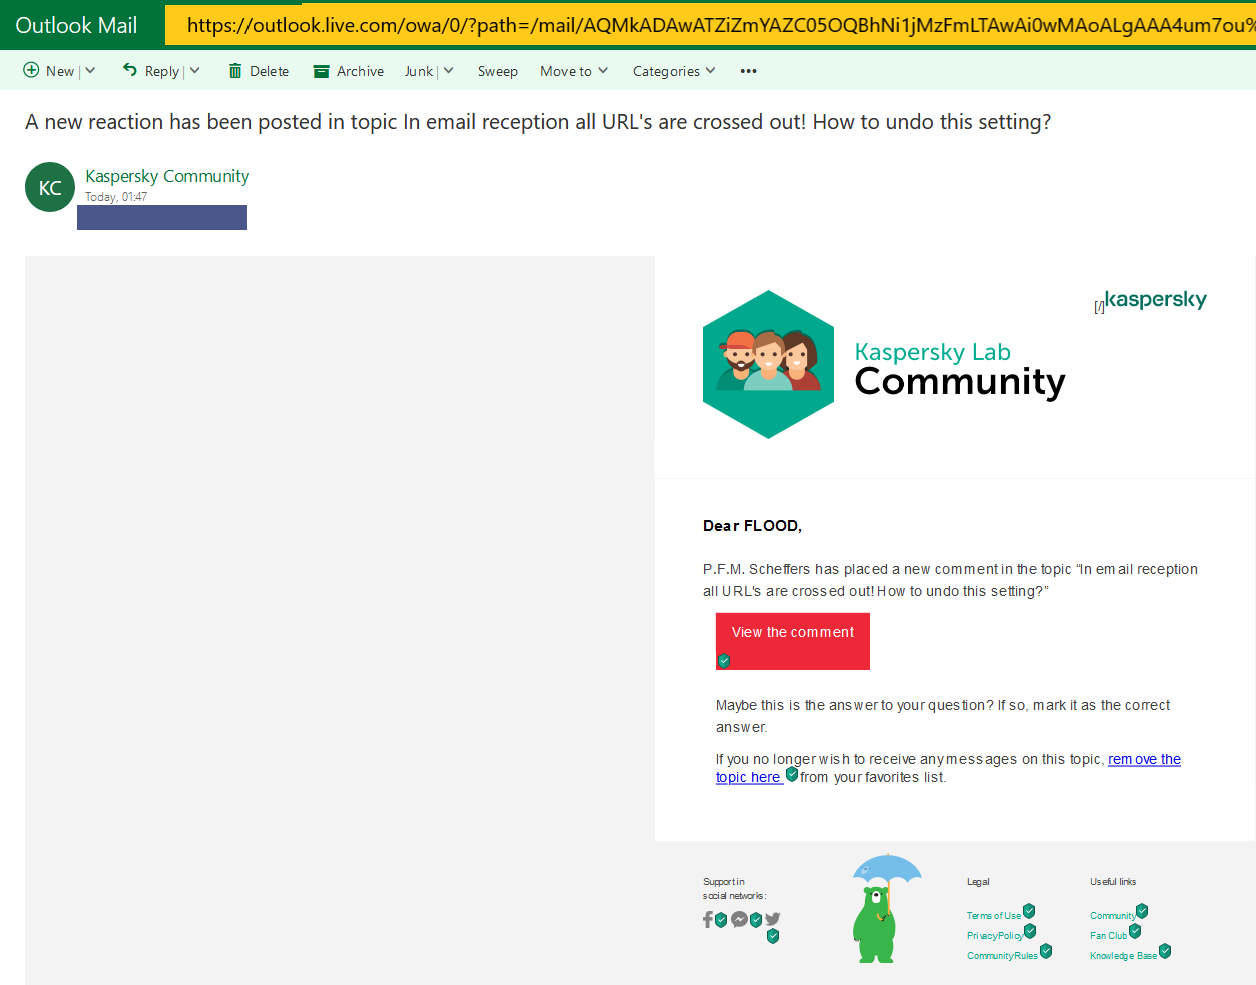Open the Facebook social icon
This screenshot has width=1256, height=985.
(x=708, y=919)
